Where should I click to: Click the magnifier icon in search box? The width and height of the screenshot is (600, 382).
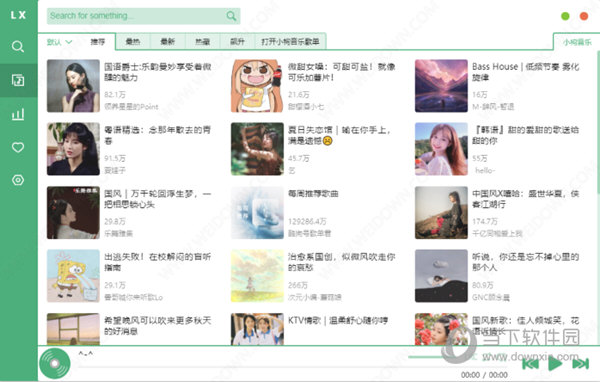(x=231, y=16)
